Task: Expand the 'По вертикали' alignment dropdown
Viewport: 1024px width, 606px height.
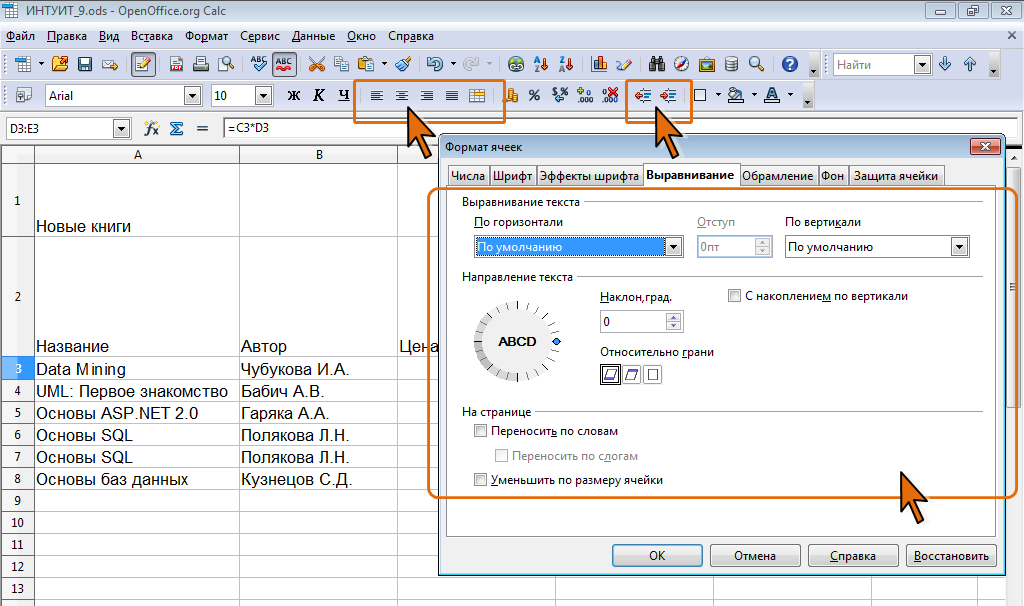Action: (x=960, y=247)
